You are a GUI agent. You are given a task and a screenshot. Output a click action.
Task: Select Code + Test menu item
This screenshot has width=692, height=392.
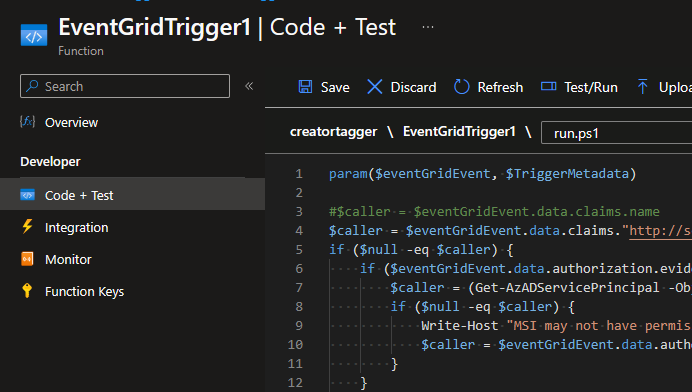click(132, 194)
